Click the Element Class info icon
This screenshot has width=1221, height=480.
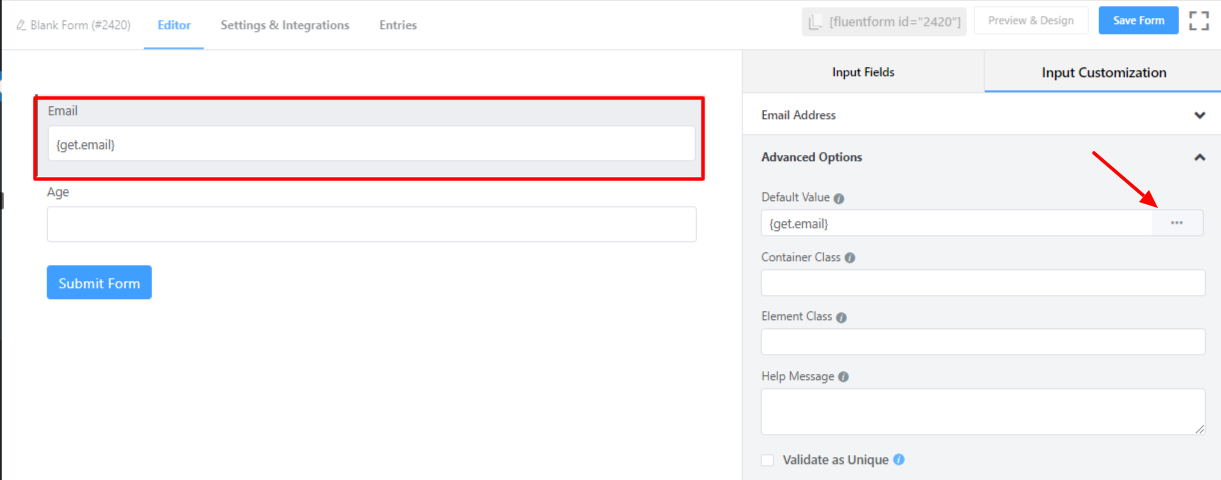841,317
